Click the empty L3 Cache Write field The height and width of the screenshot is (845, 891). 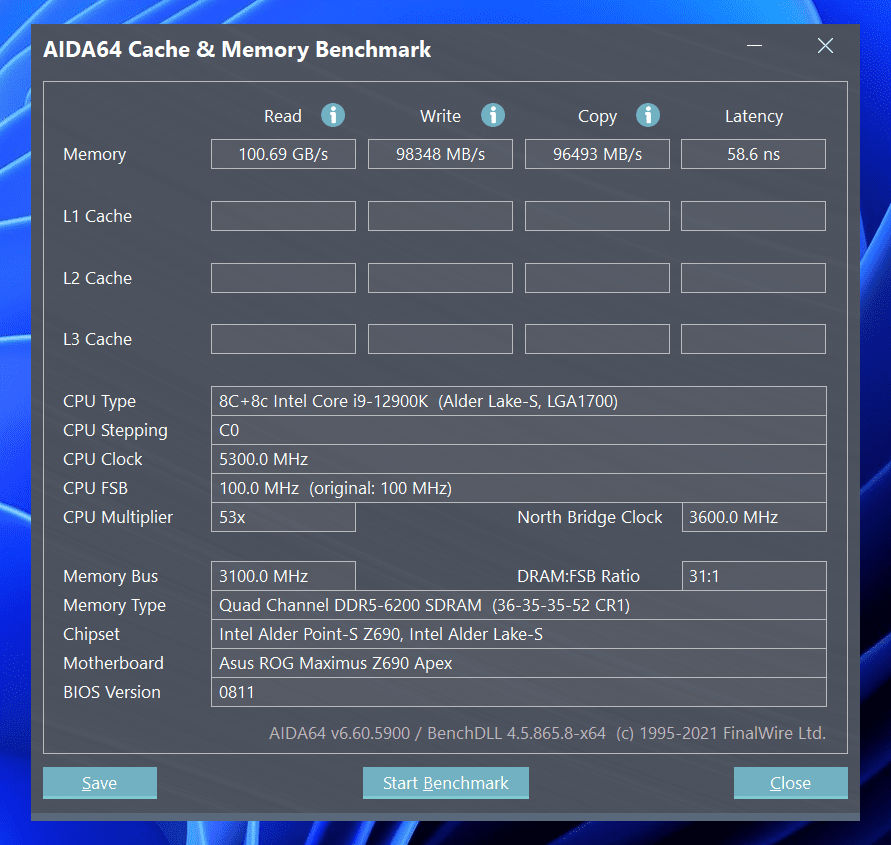(440, 339)
